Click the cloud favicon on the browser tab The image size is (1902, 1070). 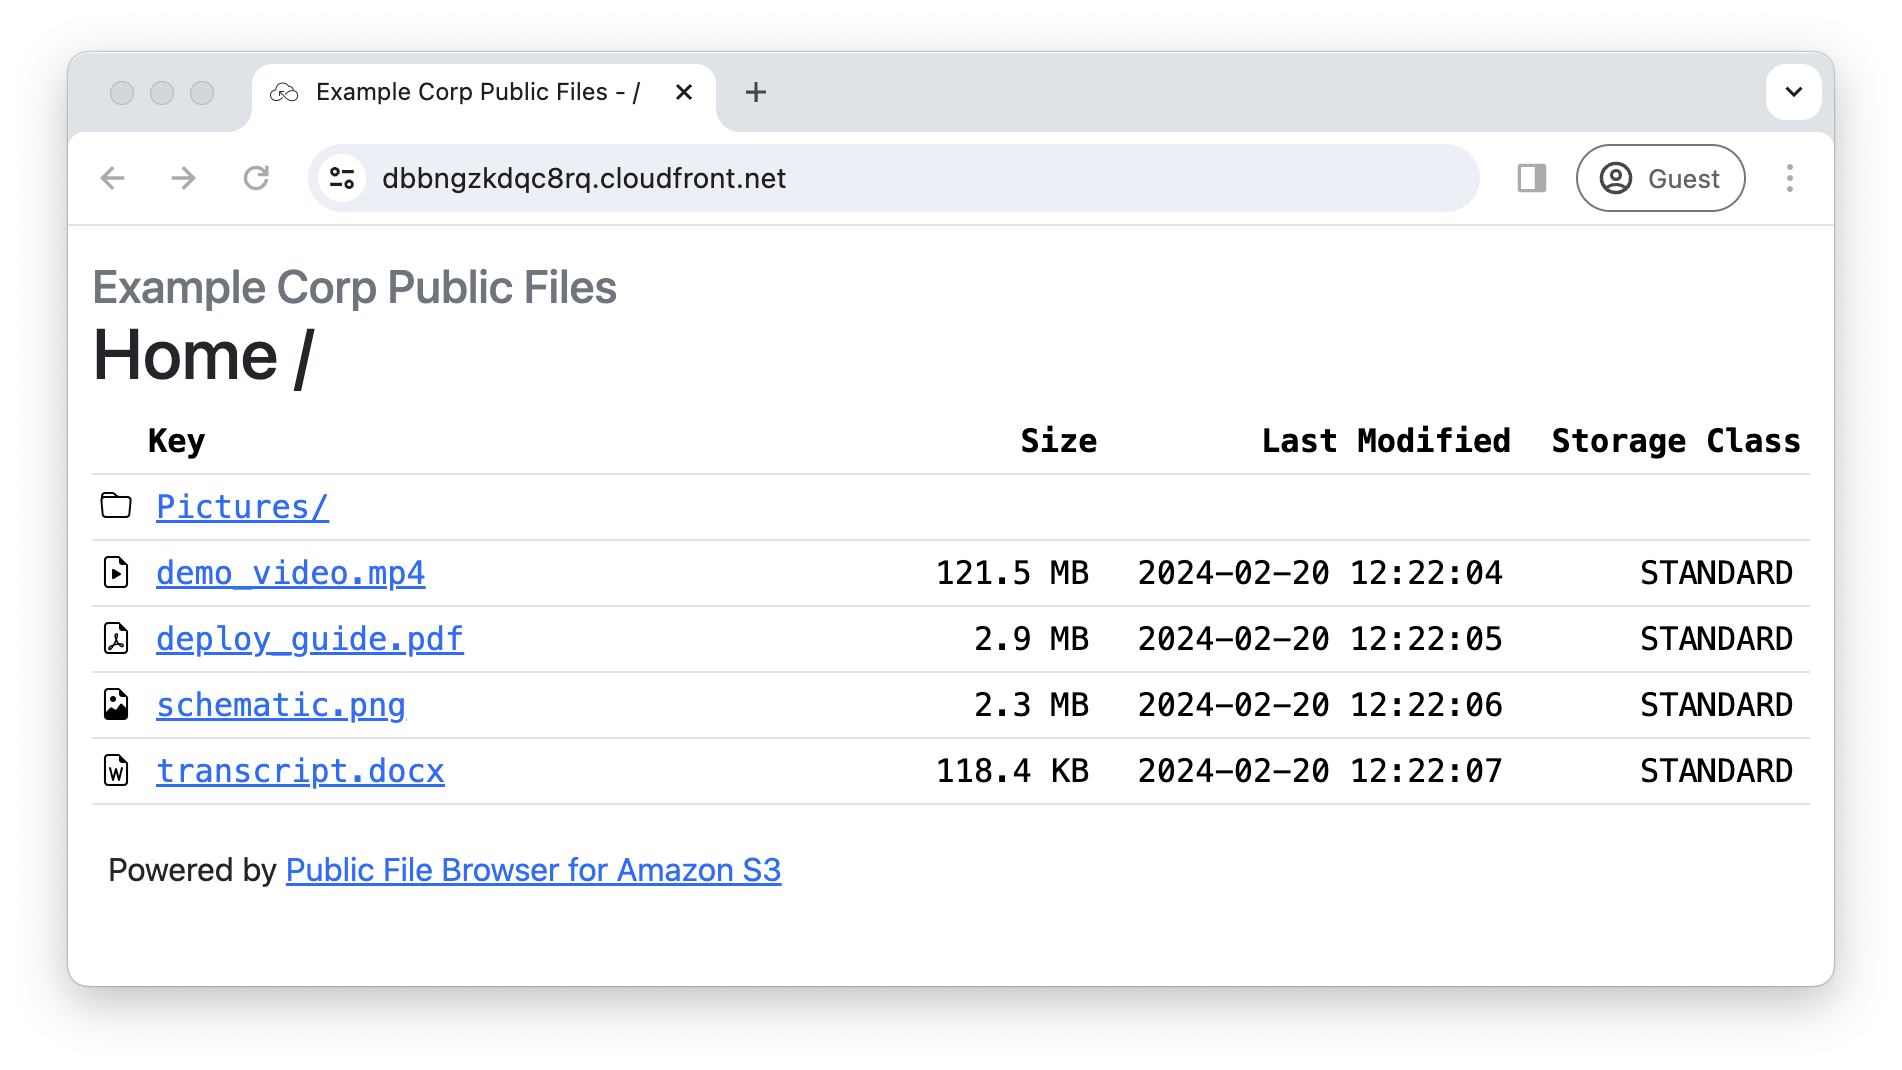(x=285, y=91)
